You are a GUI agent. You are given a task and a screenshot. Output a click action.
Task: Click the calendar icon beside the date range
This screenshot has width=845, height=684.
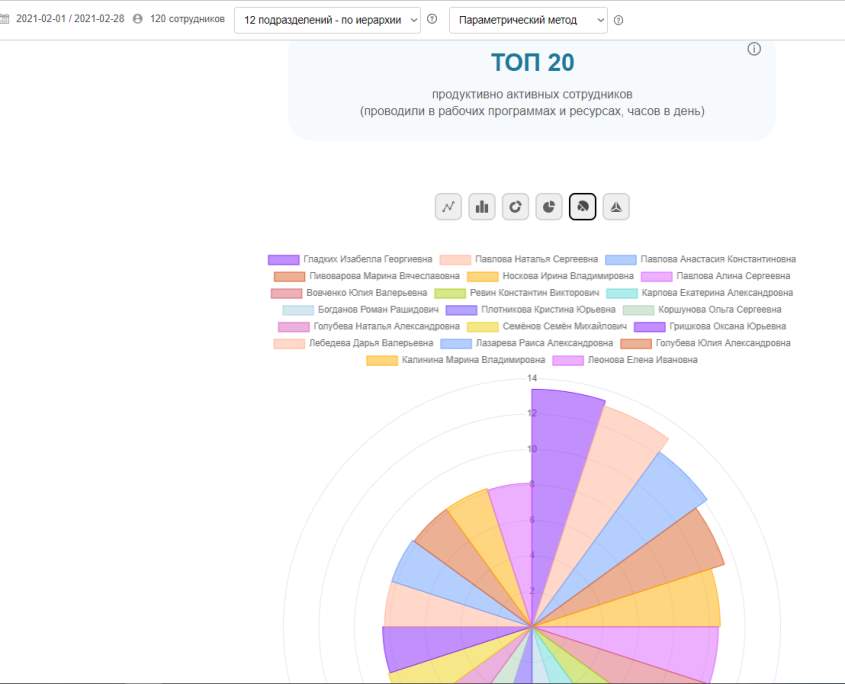pyautogui.click(x=5, y=19)
